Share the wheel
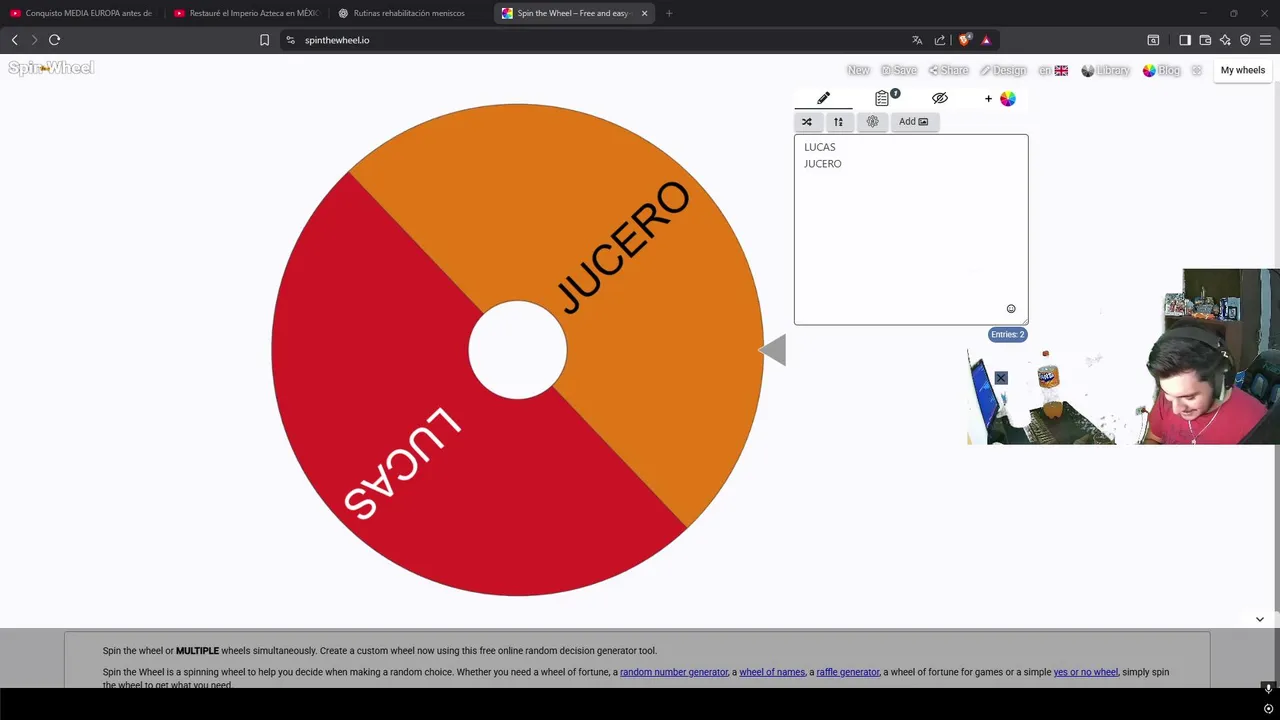1280x720 pixels. (x=948, y=70)
